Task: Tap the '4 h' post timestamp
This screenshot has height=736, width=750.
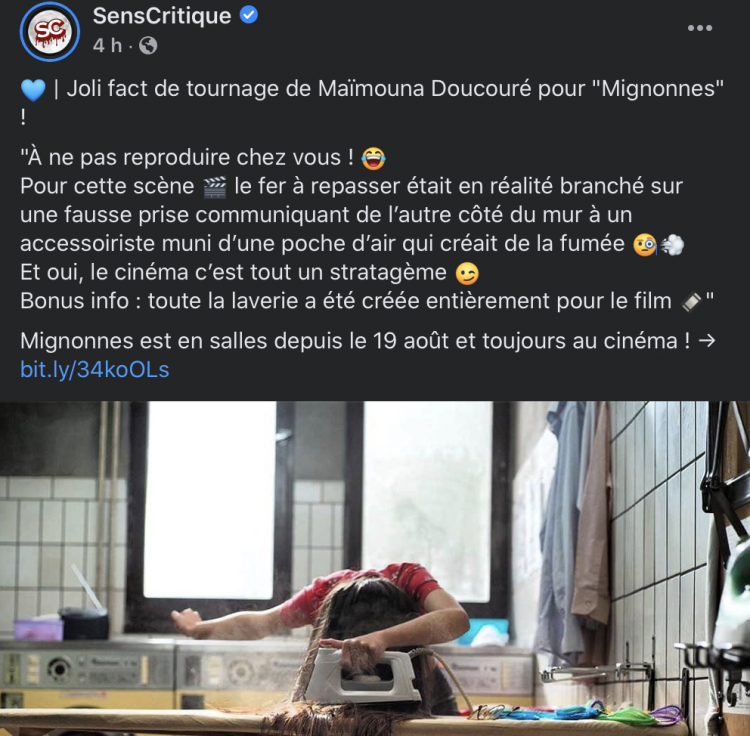Action: coord(107,46)
